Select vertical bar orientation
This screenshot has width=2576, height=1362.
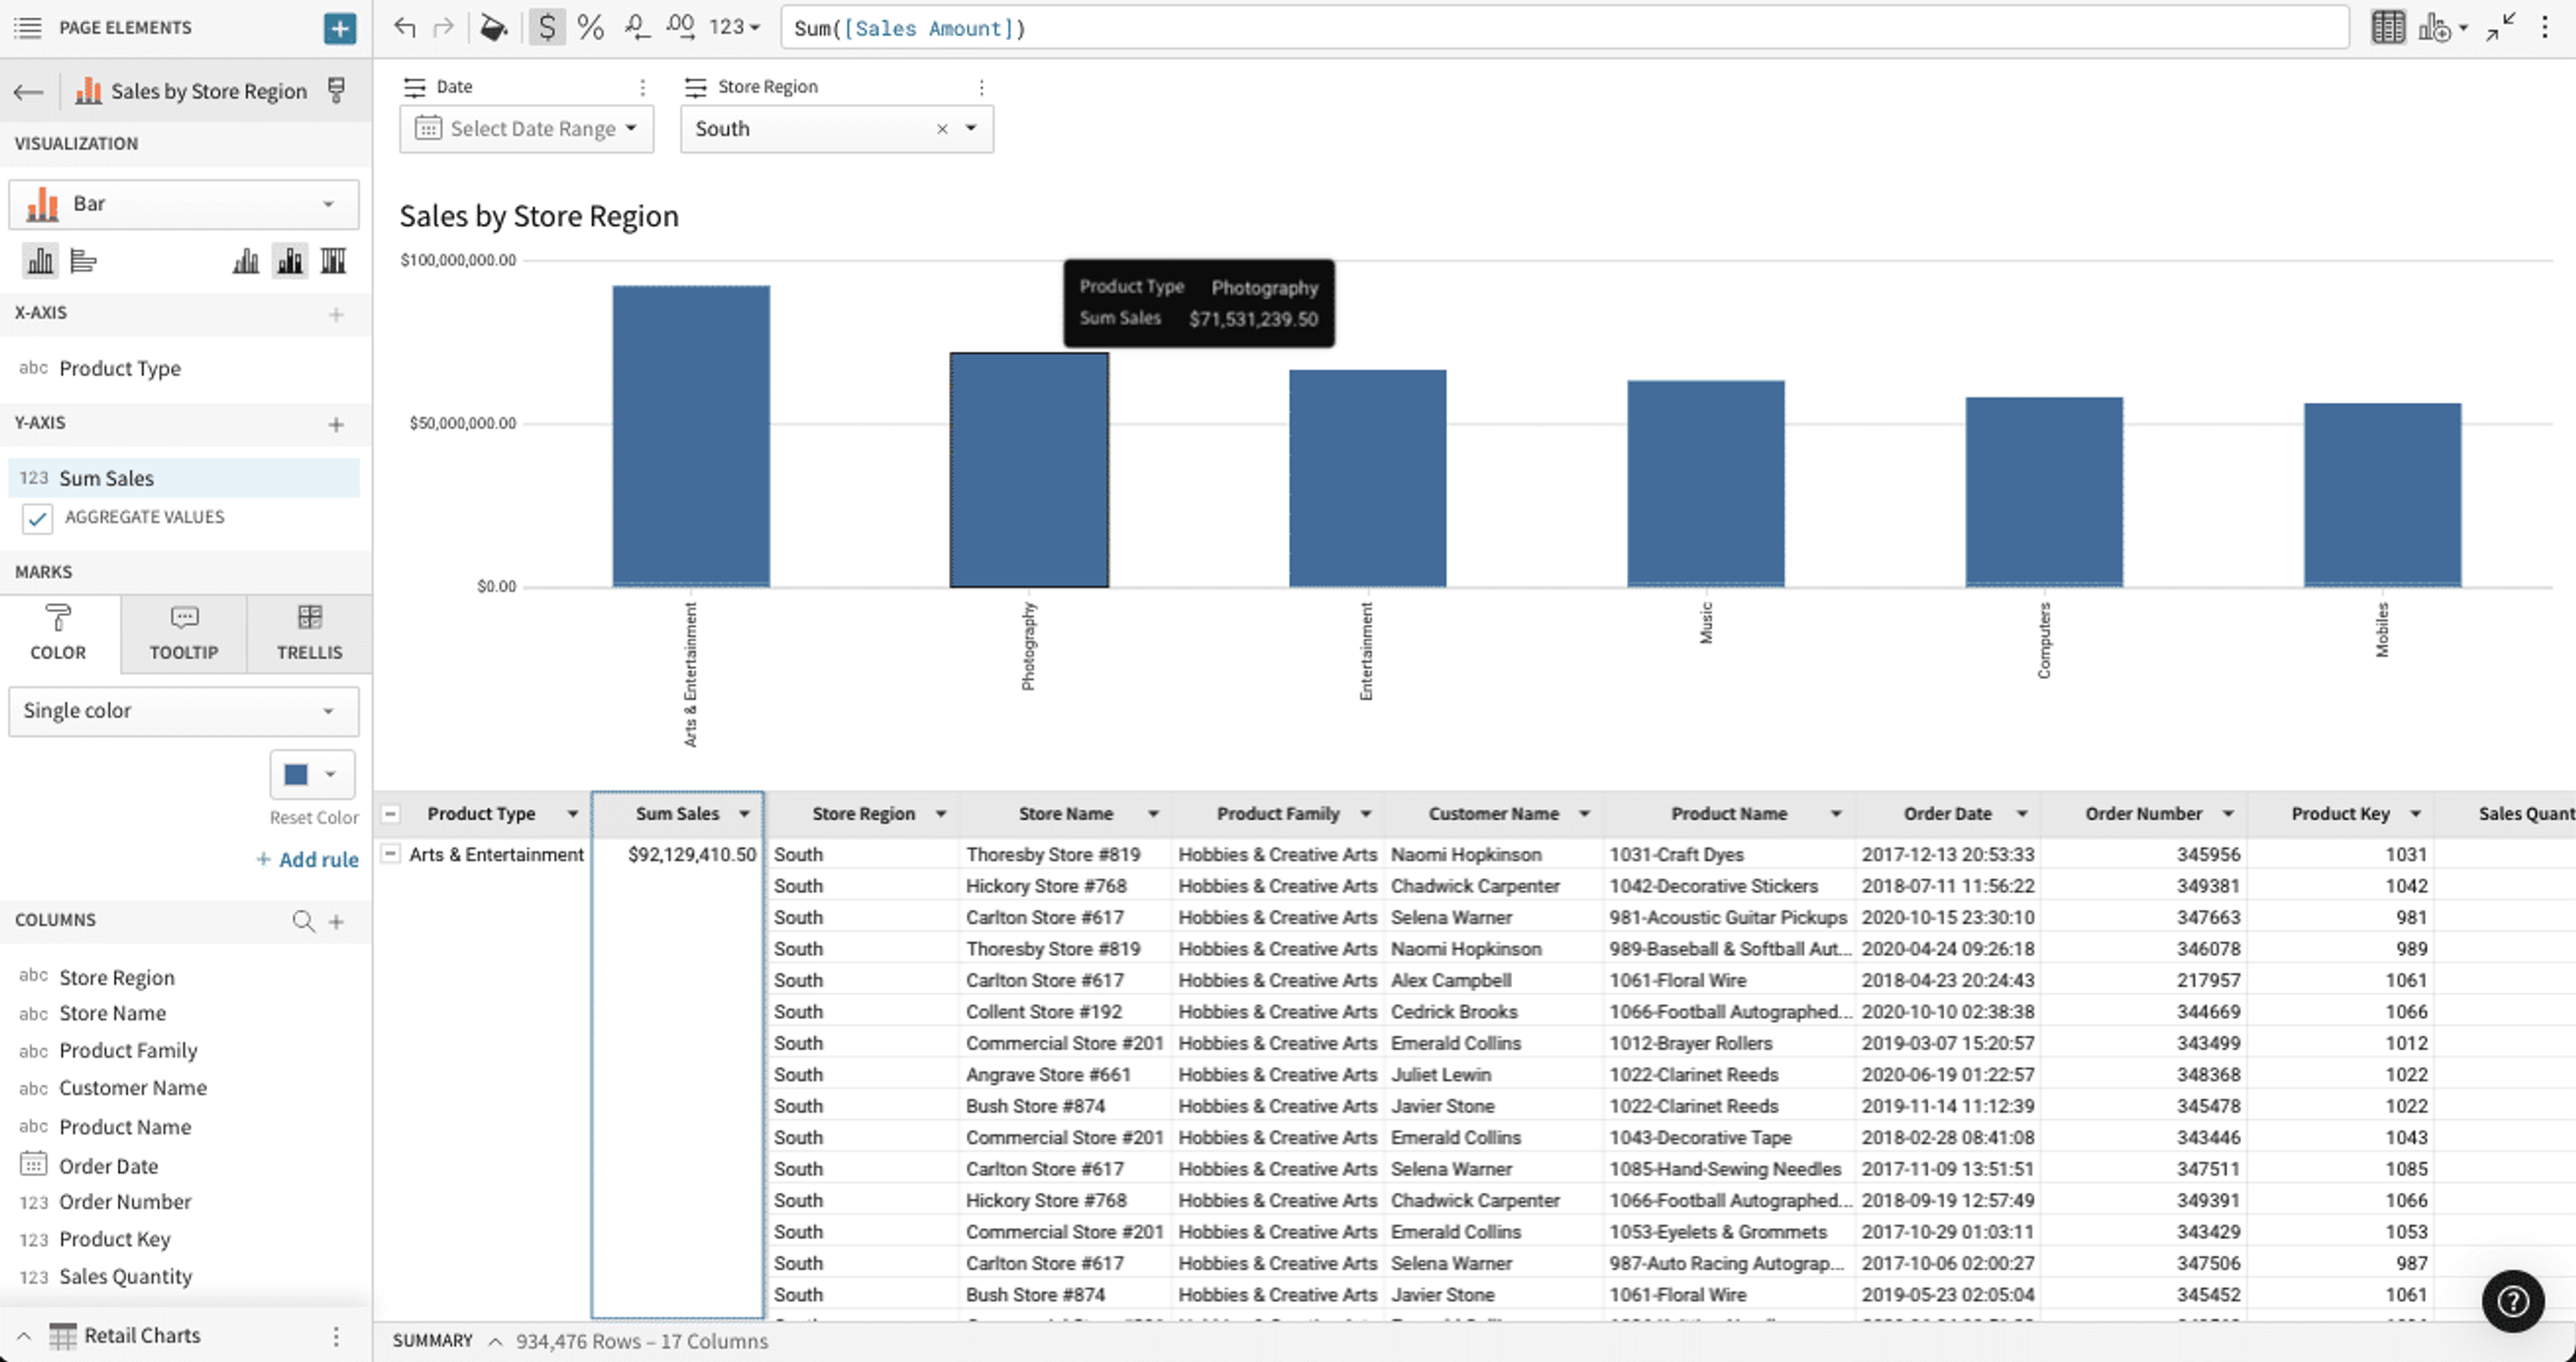40,262
